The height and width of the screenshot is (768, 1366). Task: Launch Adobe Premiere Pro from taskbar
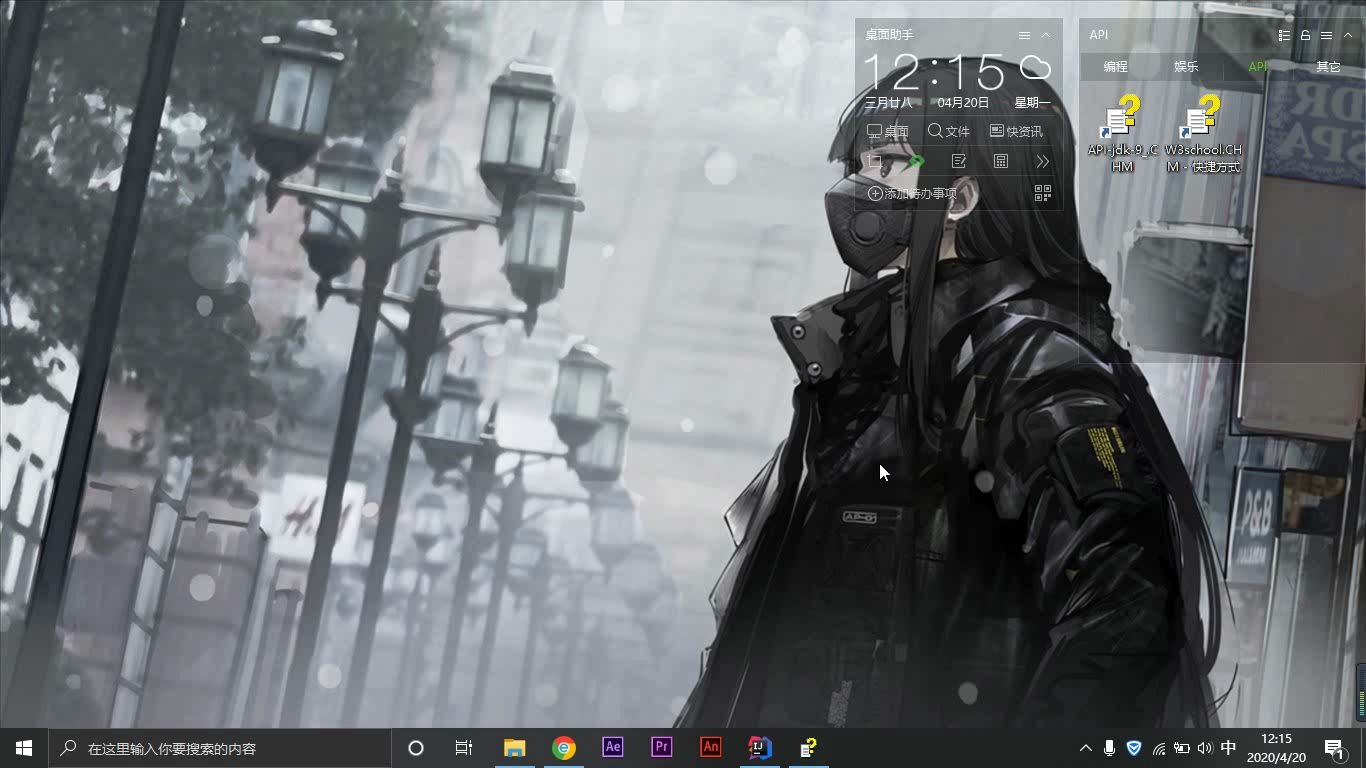click(661, 748)
